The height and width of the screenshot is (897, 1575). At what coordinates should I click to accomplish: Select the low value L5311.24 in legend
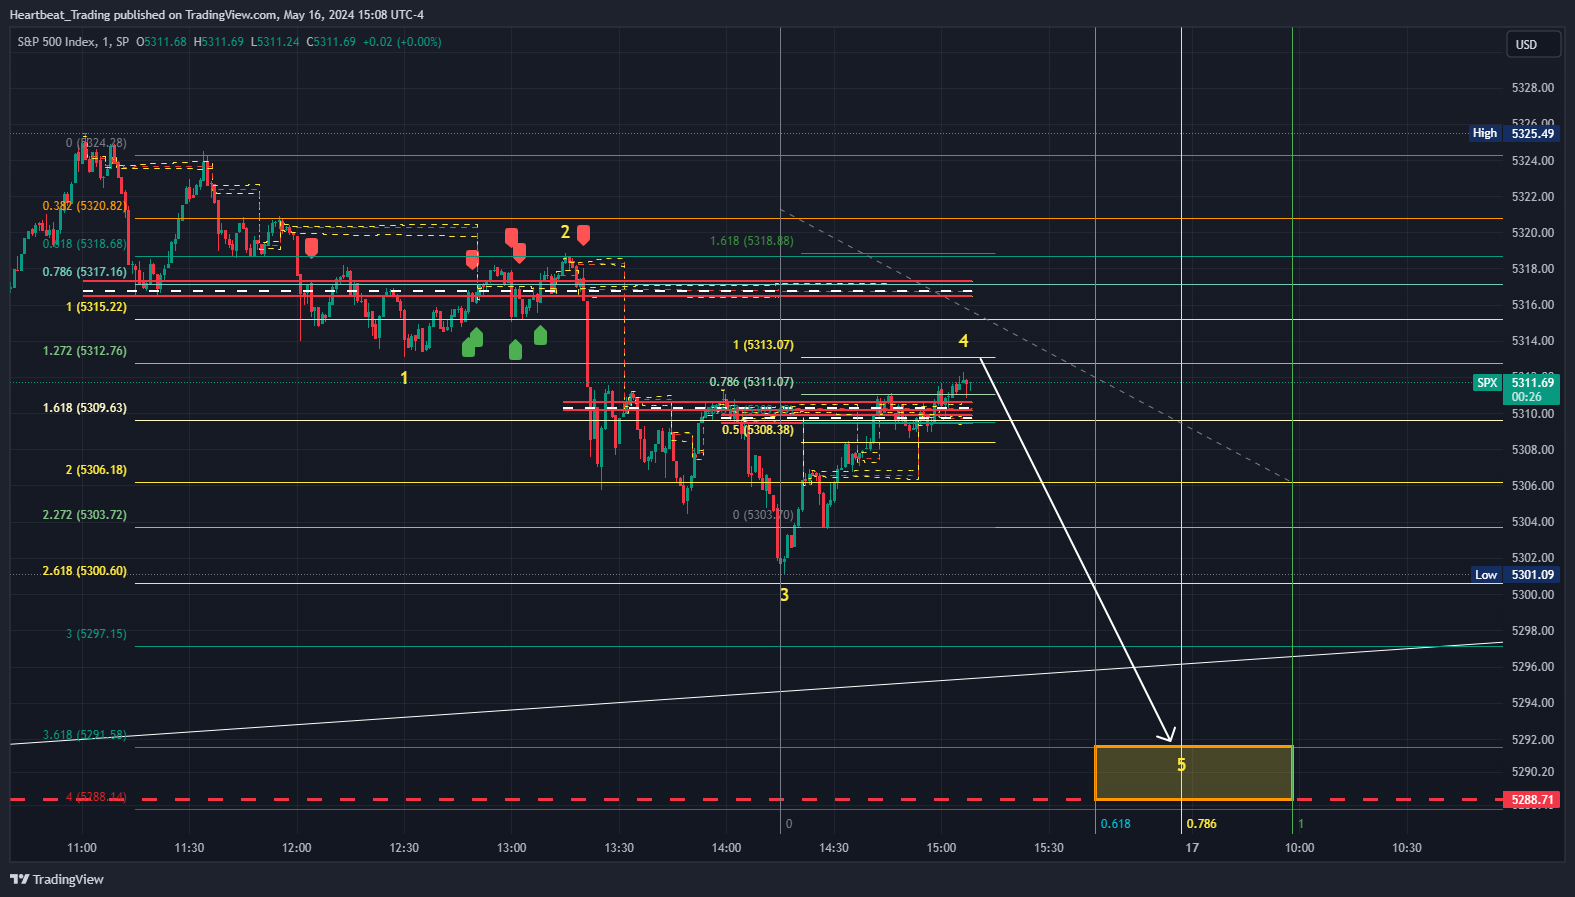pyautogui.click(x=275, y=42)
